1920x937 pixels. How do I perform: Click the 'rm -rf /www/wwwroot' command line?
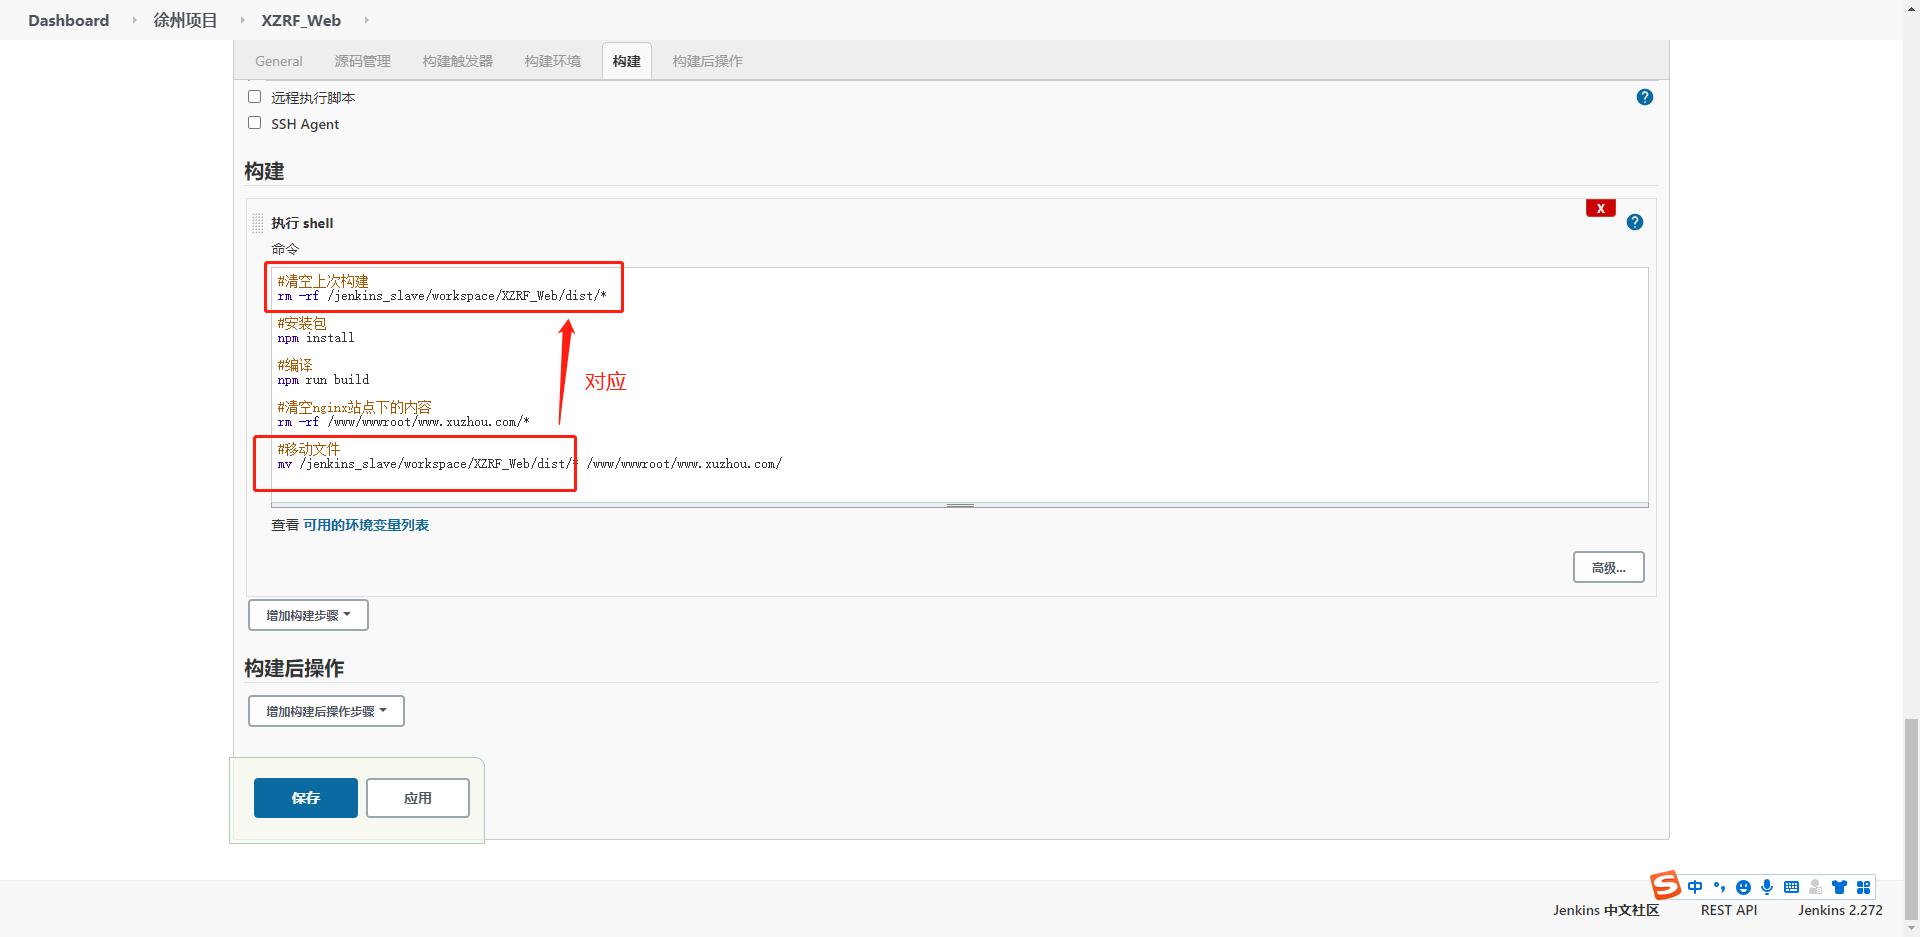click(x=404, y=422)
